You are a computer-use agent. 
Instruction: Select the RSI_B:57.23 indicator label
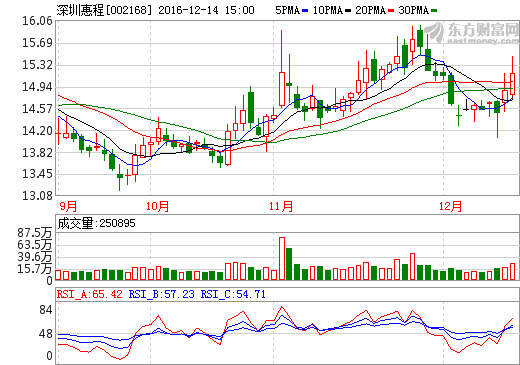click(162, 294)
